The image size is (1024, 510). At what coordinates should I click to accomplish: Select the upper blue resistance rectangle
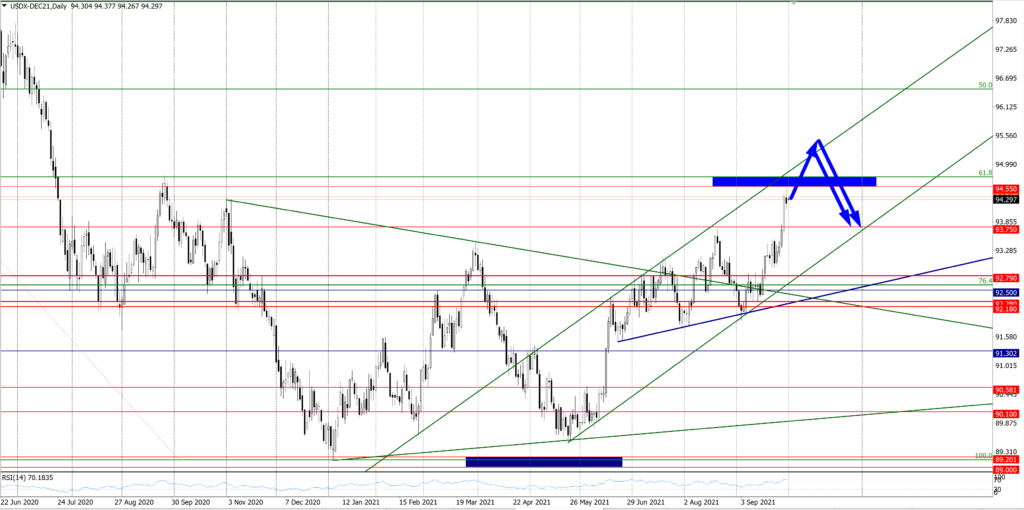(x=794, y=181)
